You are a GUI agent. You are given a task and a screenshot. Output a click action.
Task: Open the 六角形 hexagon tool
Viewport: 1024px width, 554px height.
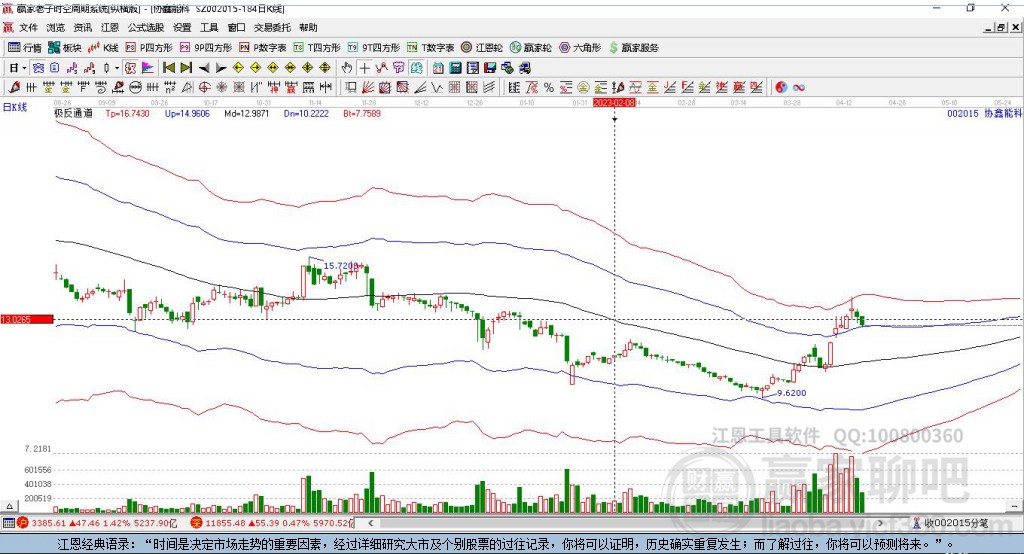580,48
